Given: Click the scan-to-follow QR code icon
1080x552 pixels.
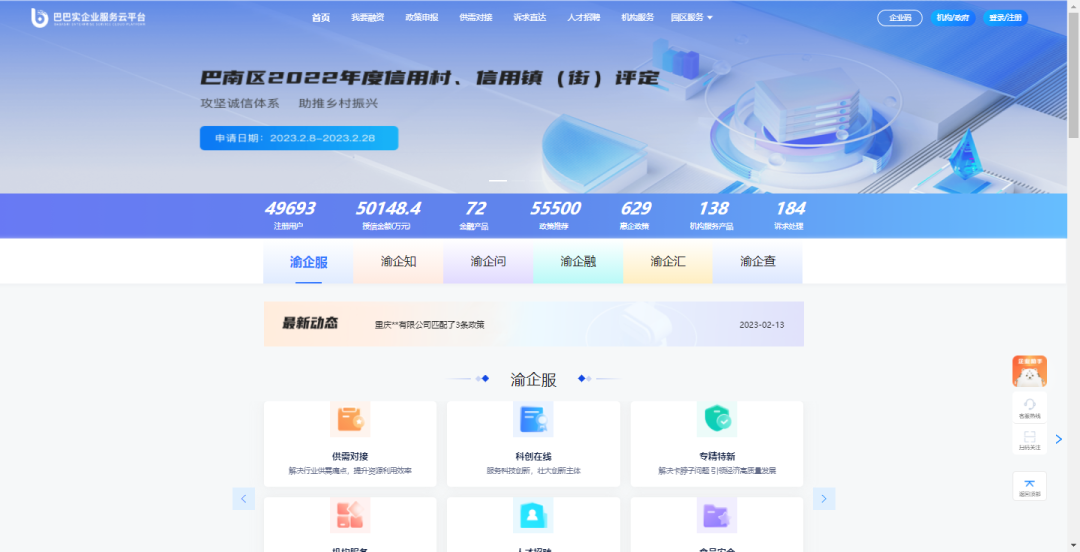Looking at the screenshot, I should (1029, 438).
